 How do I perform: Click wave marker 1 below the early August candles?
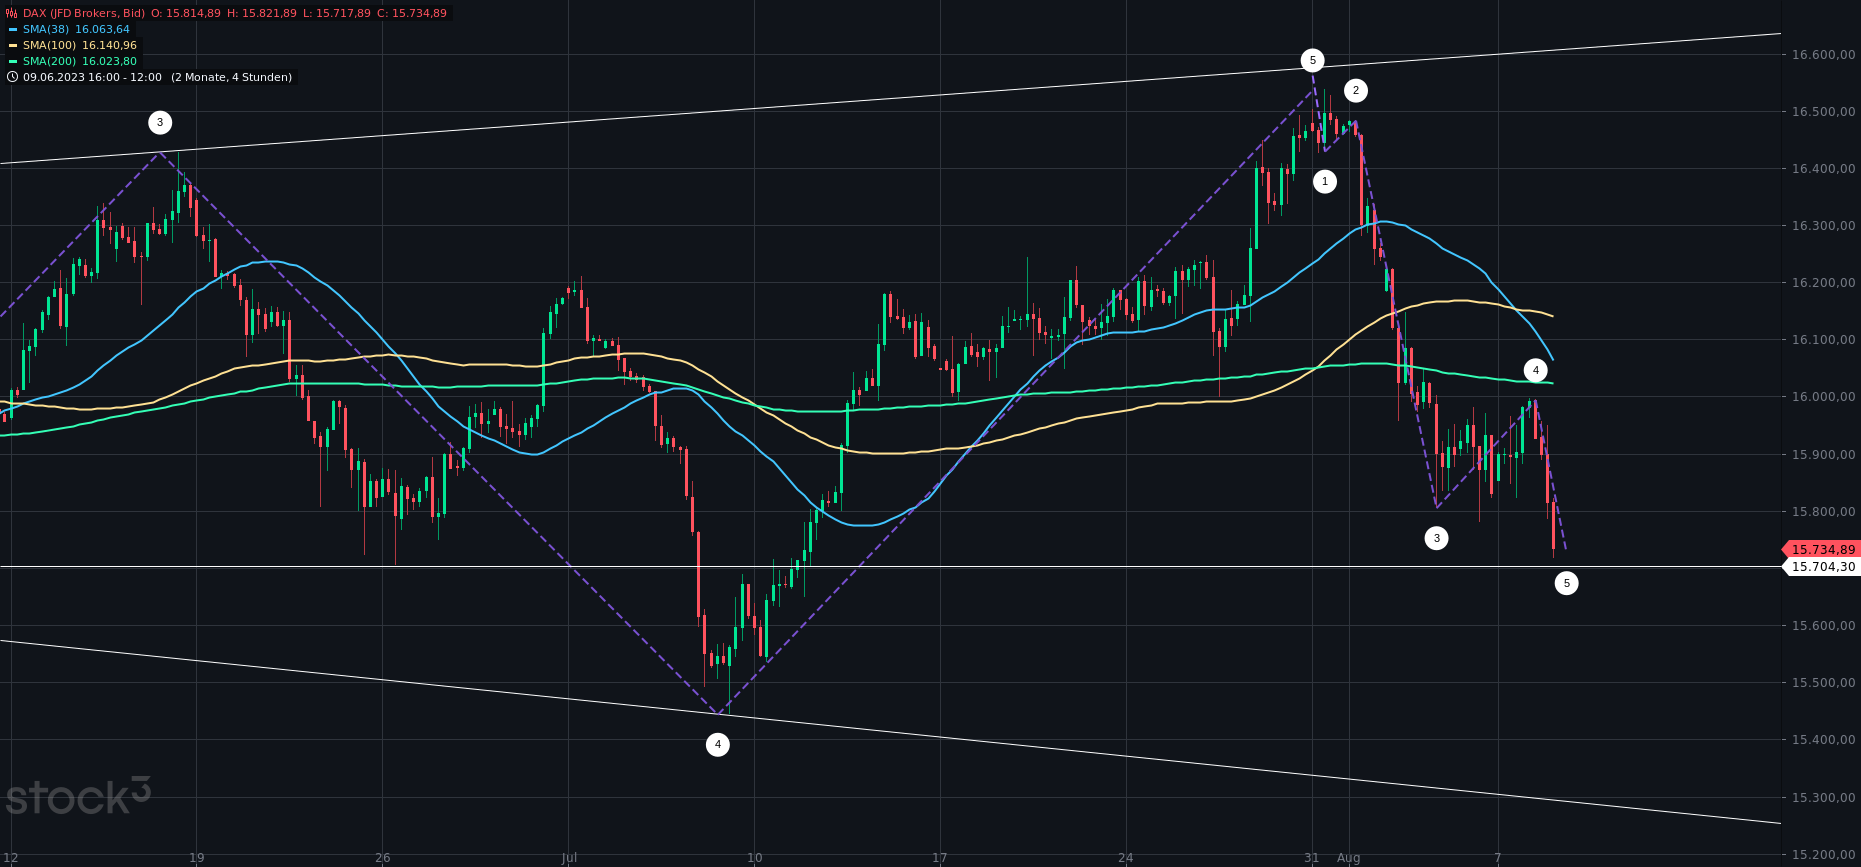1324,181
